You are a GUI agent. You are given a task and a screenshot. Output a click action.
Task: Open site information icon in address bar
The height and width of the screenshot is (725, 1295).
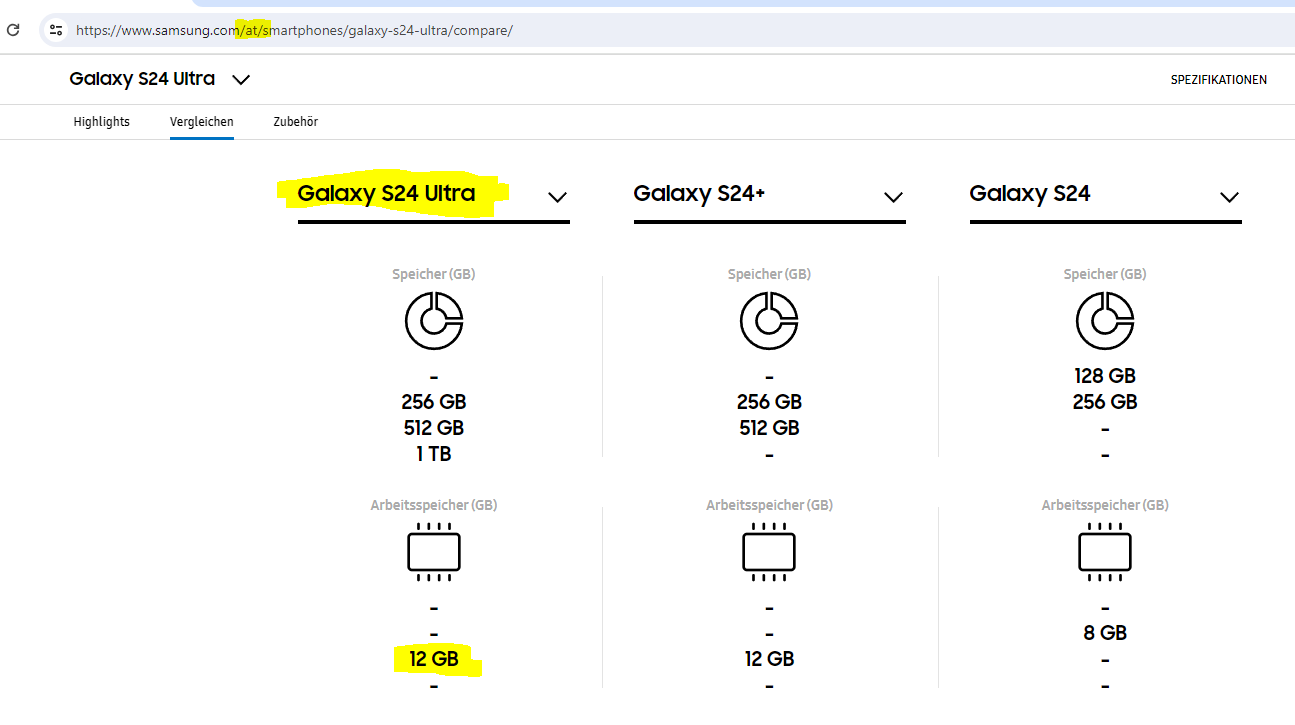[56, 30]
